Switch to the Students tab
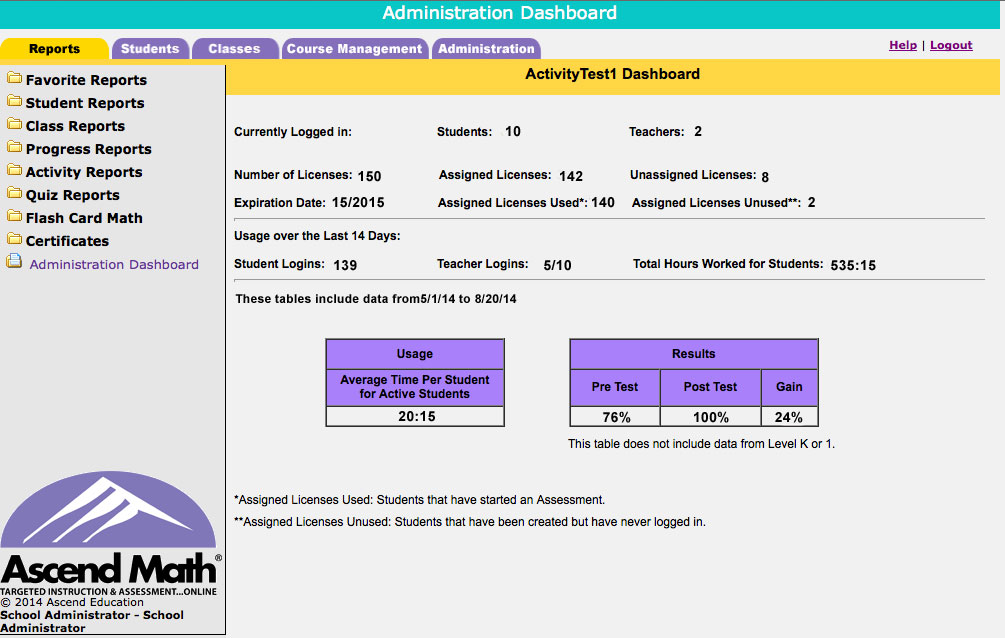 [150, 49]
